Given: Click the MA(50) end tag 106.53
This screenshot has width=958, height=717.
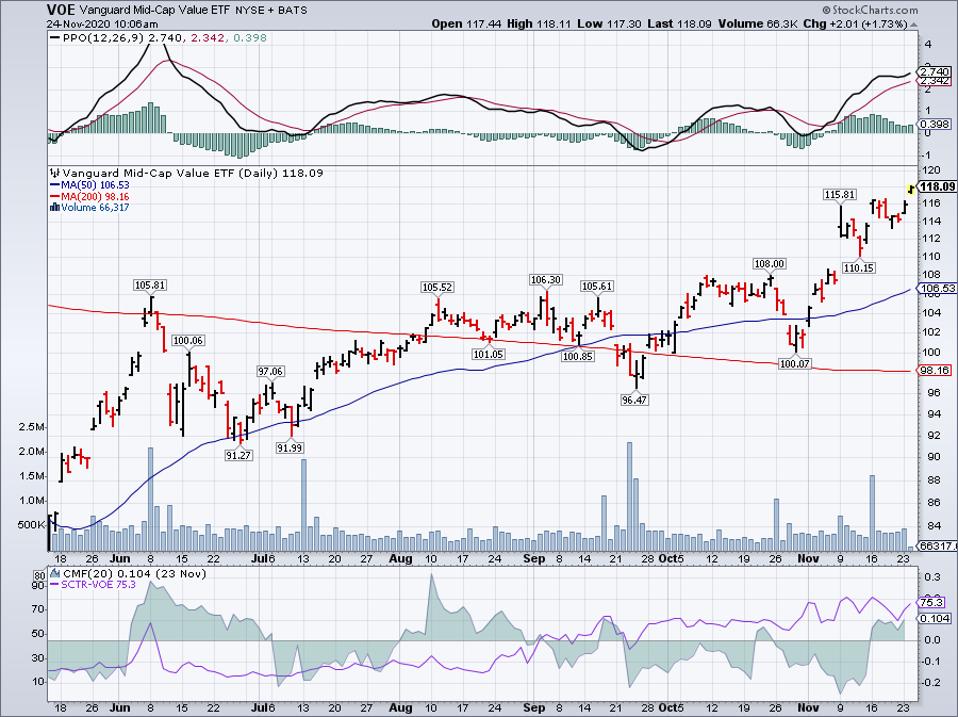Looking at the screenshot, I should click(937, 288).
